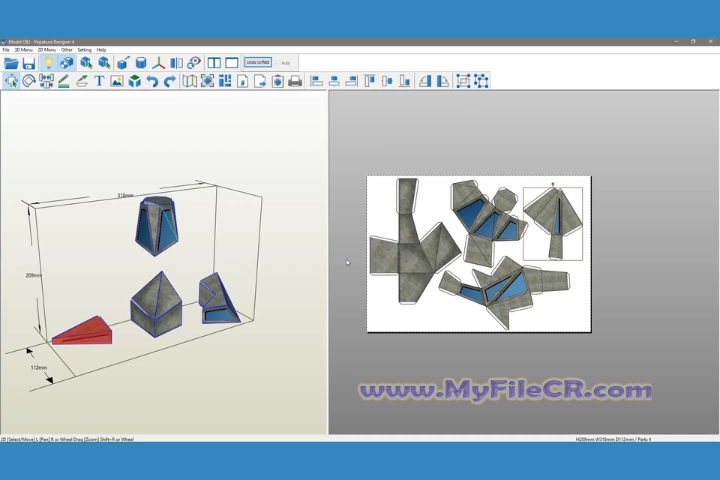Align selected parts to horizontal center
Screen dimensions: 720x480
334,81
